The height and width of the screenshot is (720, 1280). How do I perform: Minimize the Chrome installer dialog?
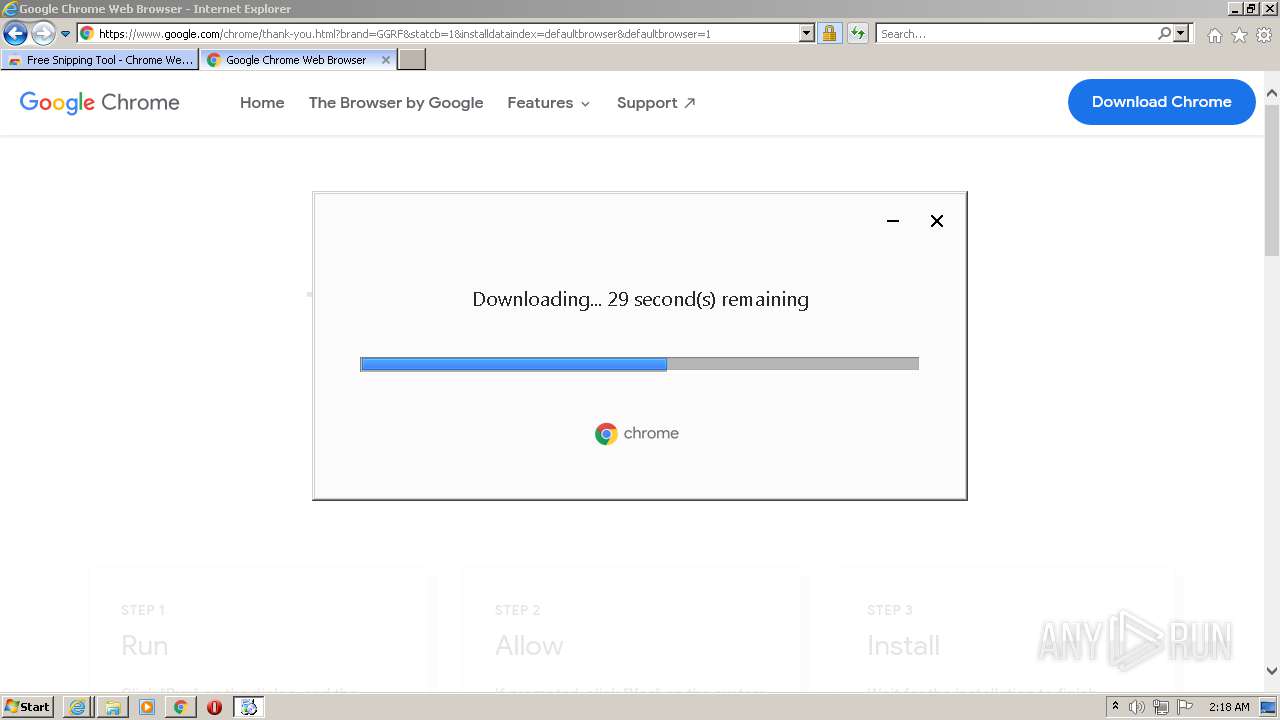pos(893,221)
